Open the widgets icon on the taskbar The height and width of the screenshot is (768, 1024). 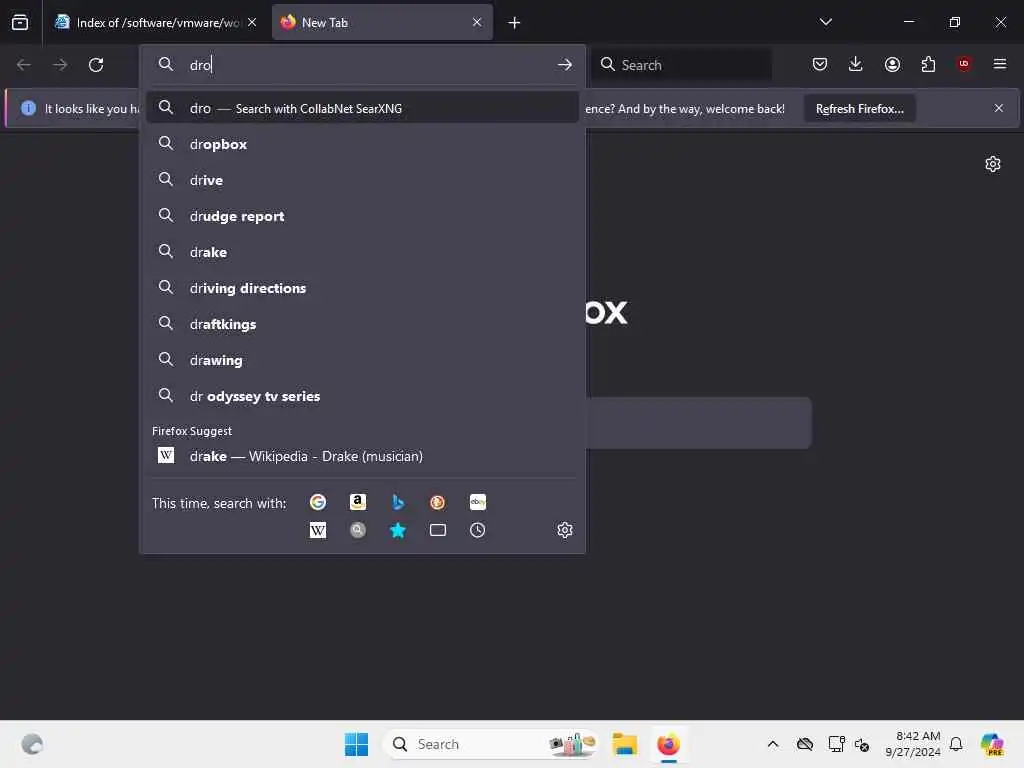[x=32, y=744]
